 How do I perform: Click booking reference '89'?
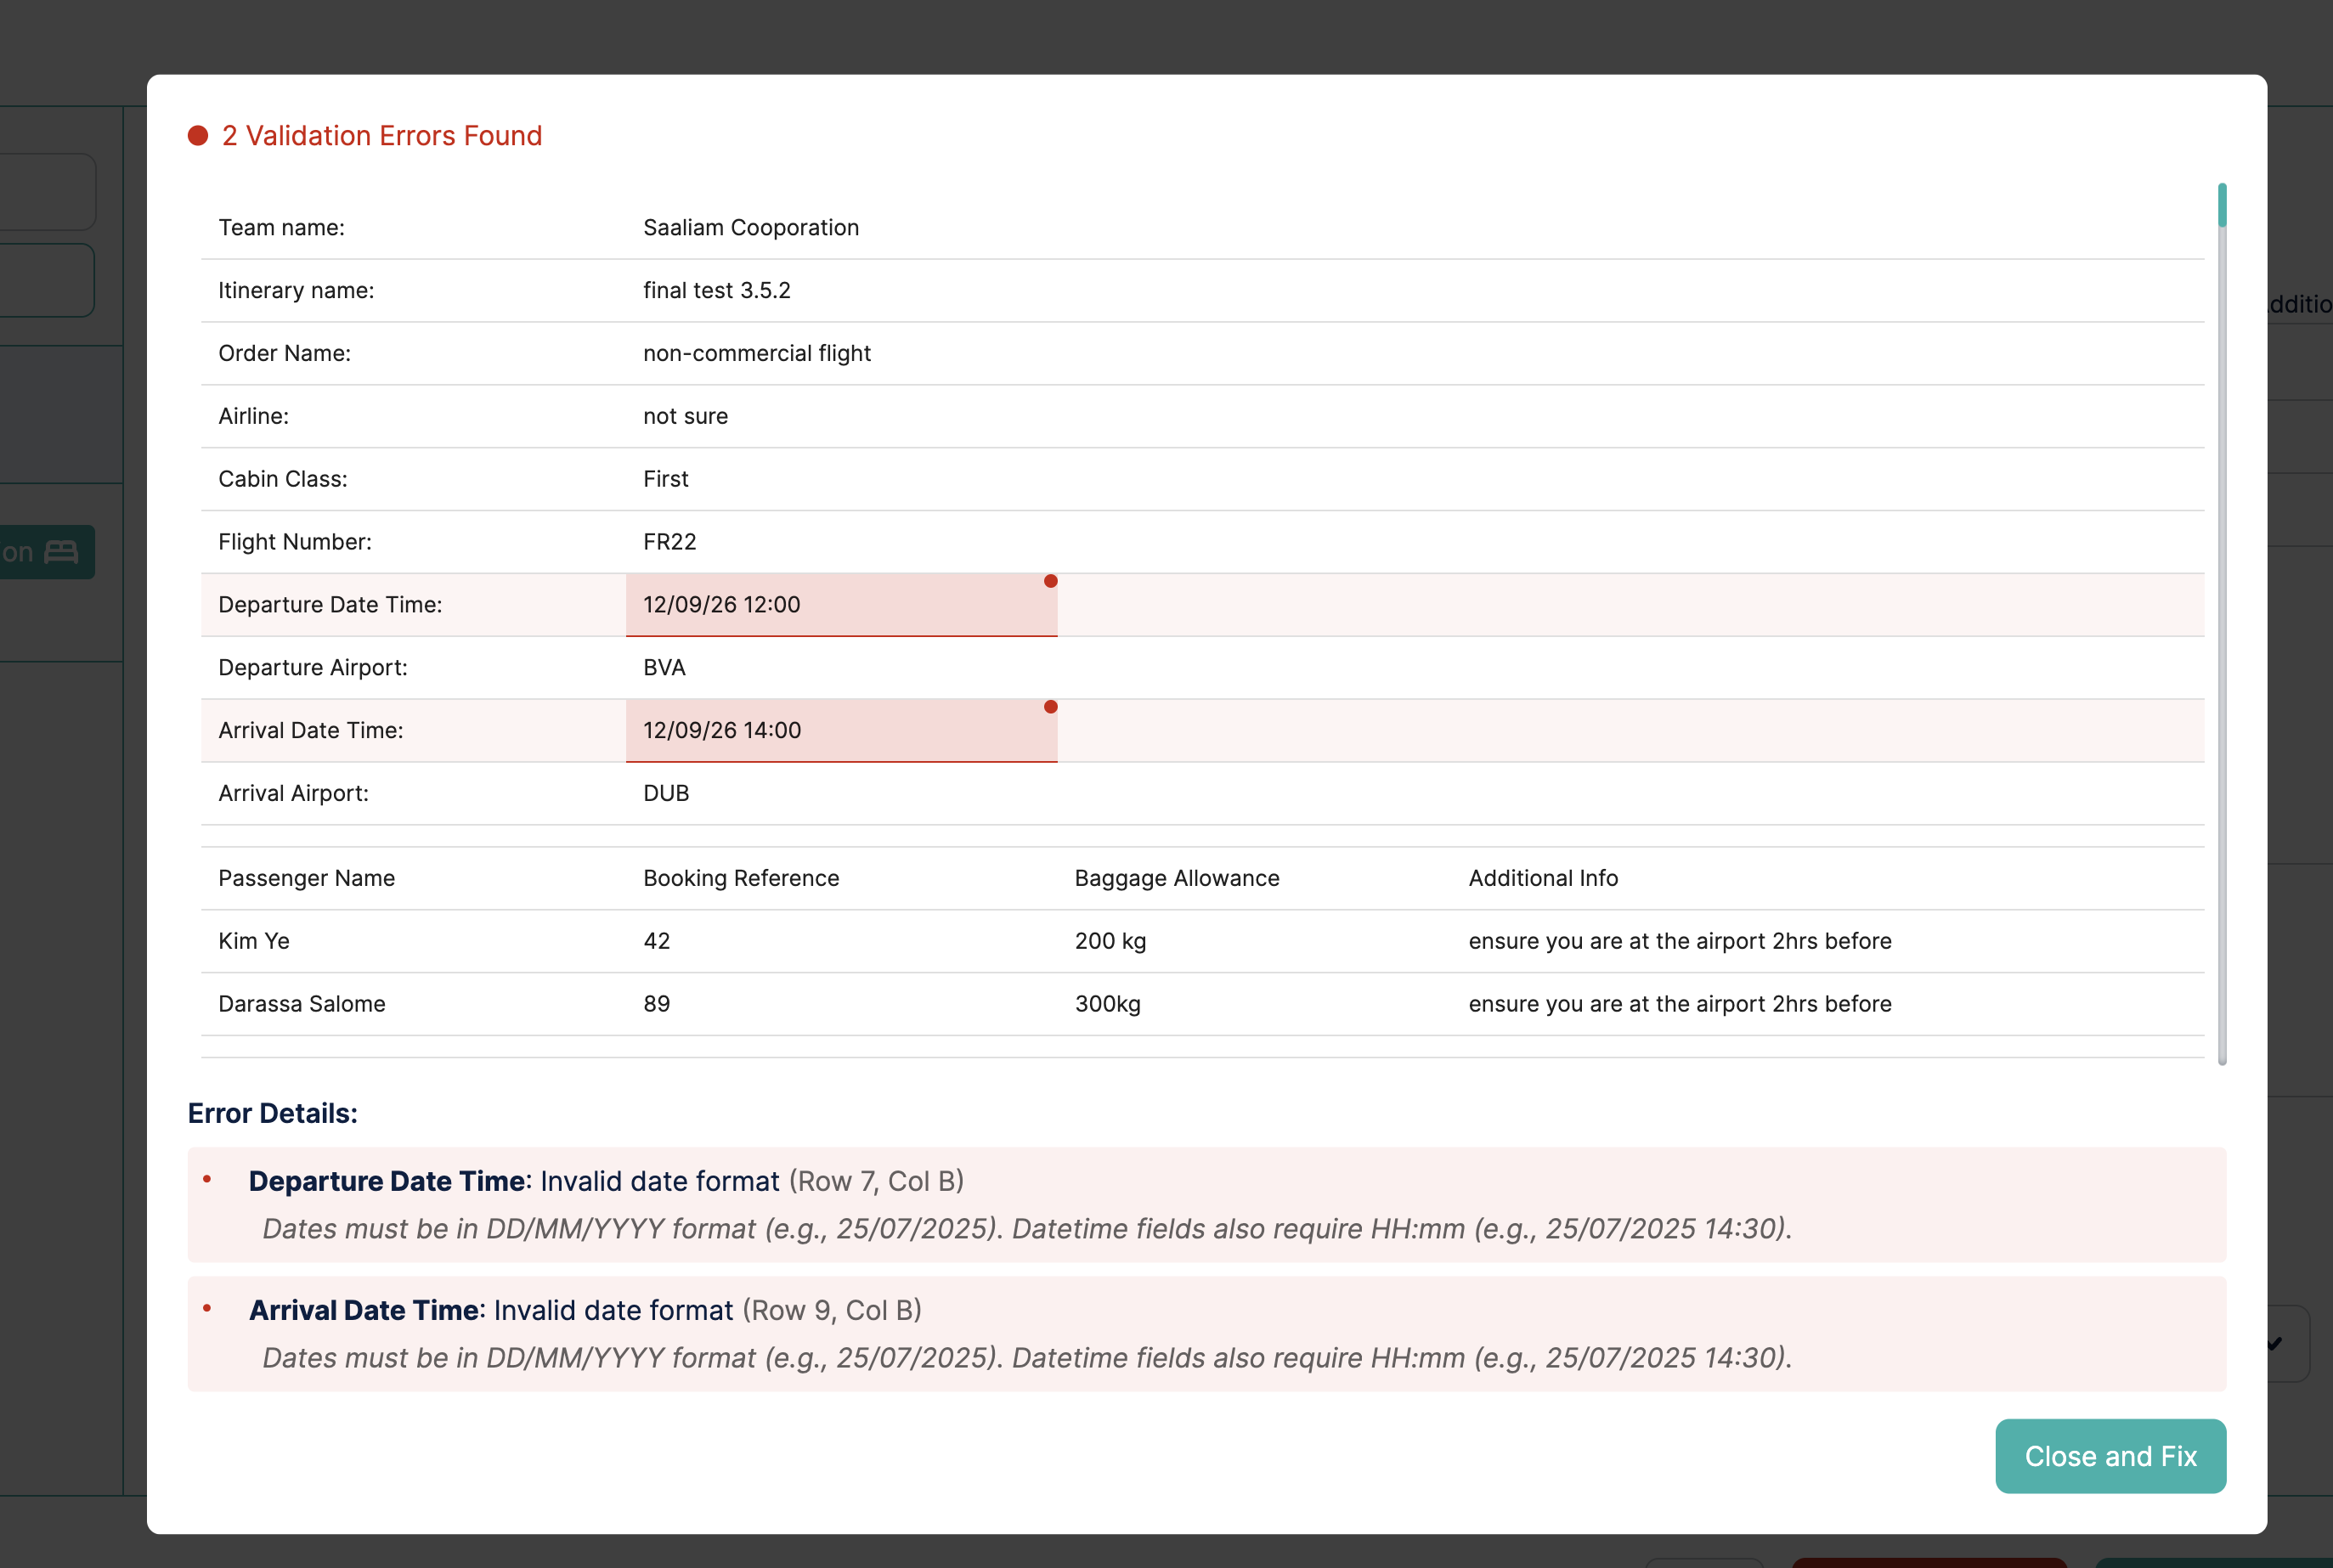tap(657, 1004)
